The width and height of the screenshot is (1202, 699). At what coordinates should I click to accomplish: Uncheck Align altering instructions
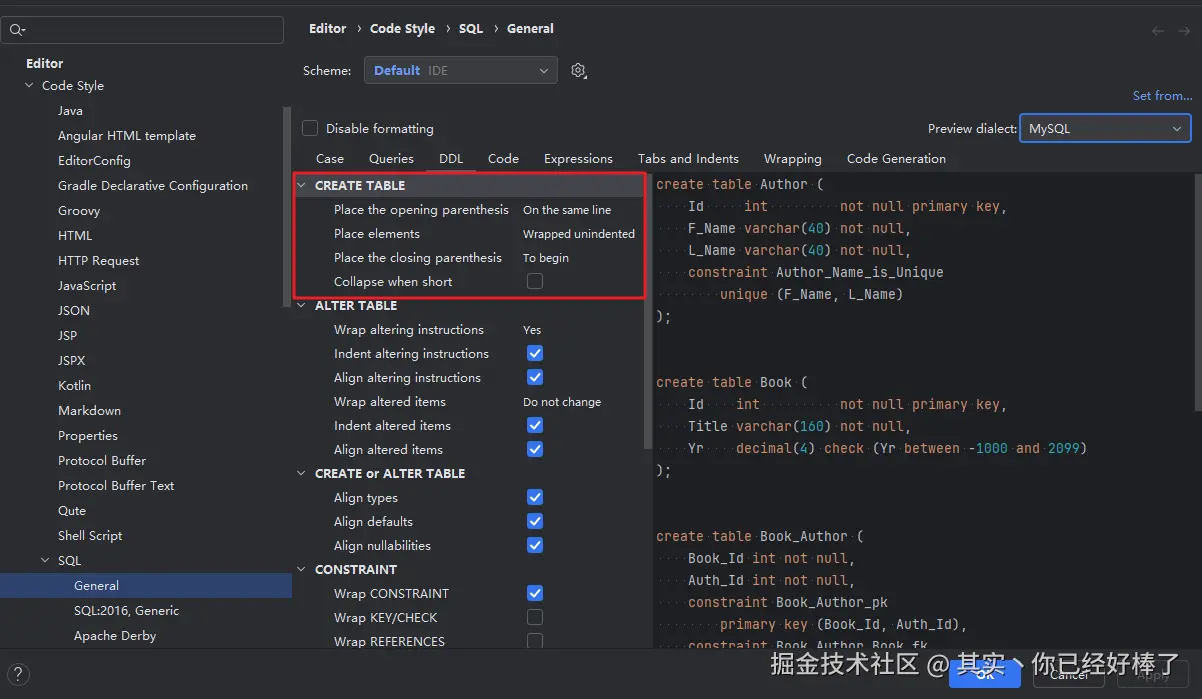pos(535,378)
